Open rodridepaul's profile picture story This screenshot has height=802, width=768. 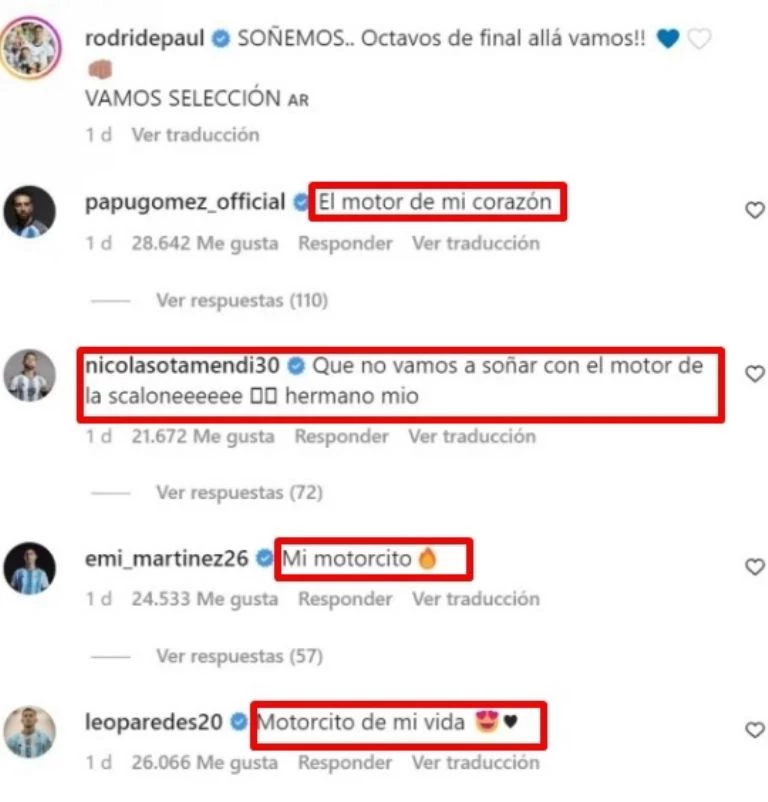(x=31, y=49)
